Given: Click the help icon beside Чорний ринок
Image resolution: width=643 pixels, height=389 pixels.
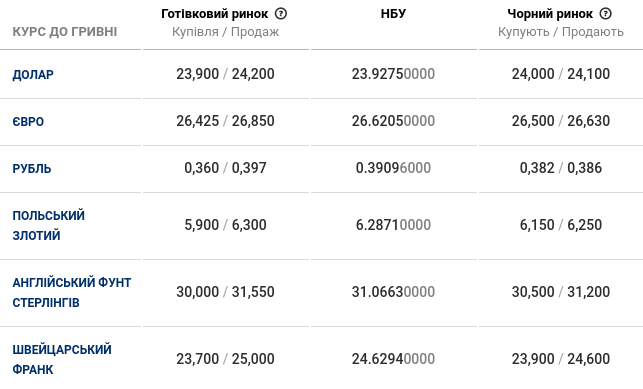Looking at the screenshot, I should point(606,14).
